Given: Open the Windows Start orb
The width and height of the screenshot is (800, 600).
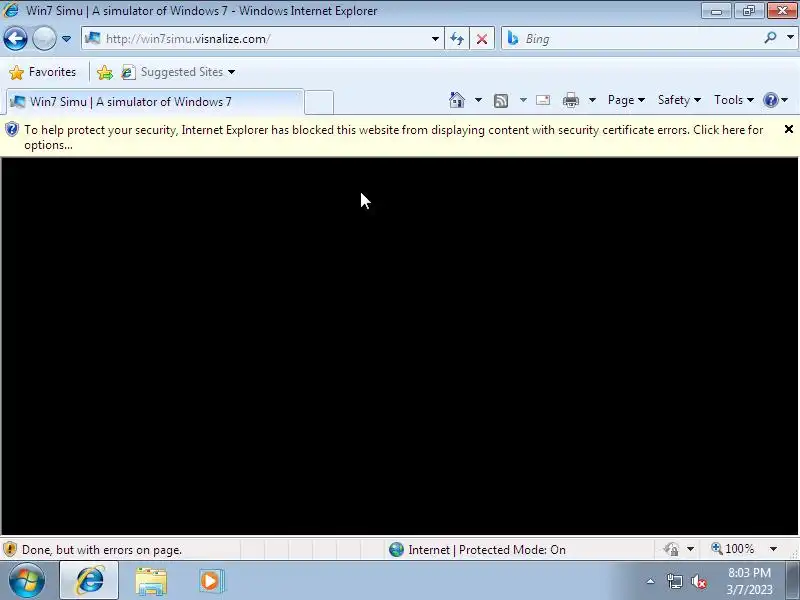Looking at the screenshot, I should click(x=26, y=581).
